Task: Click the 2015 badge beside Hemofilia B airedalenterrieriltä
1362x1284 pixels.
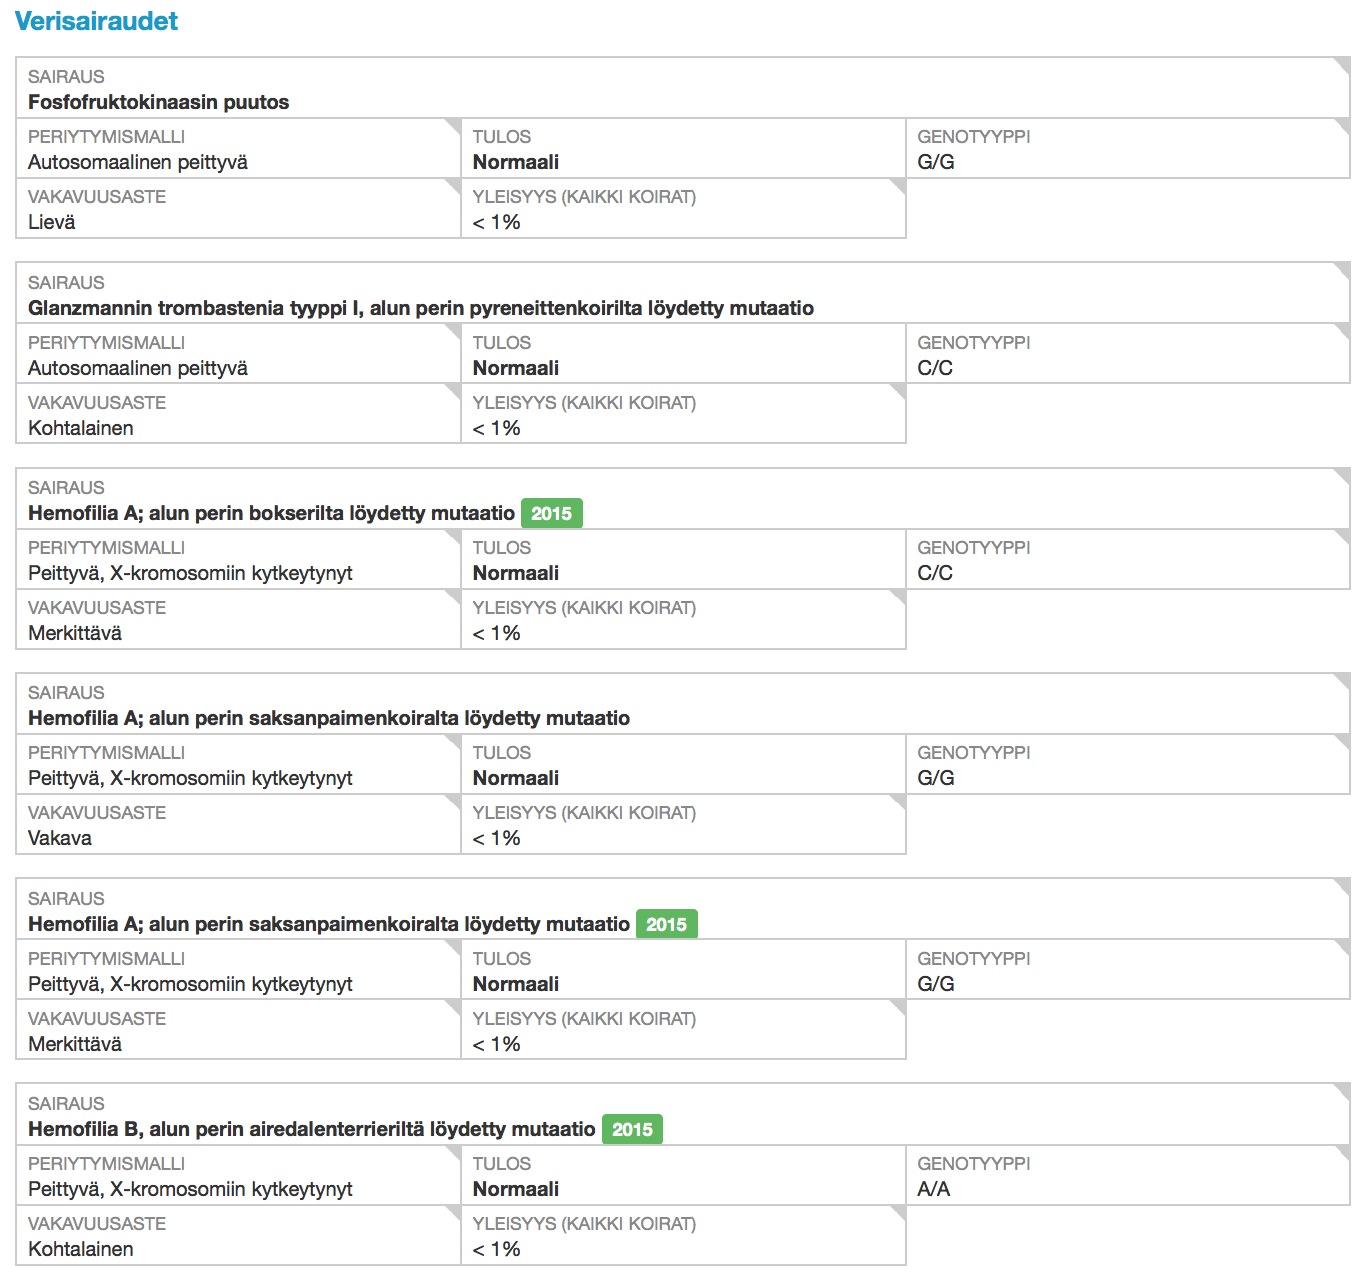Action: (x=632, y=1130)
